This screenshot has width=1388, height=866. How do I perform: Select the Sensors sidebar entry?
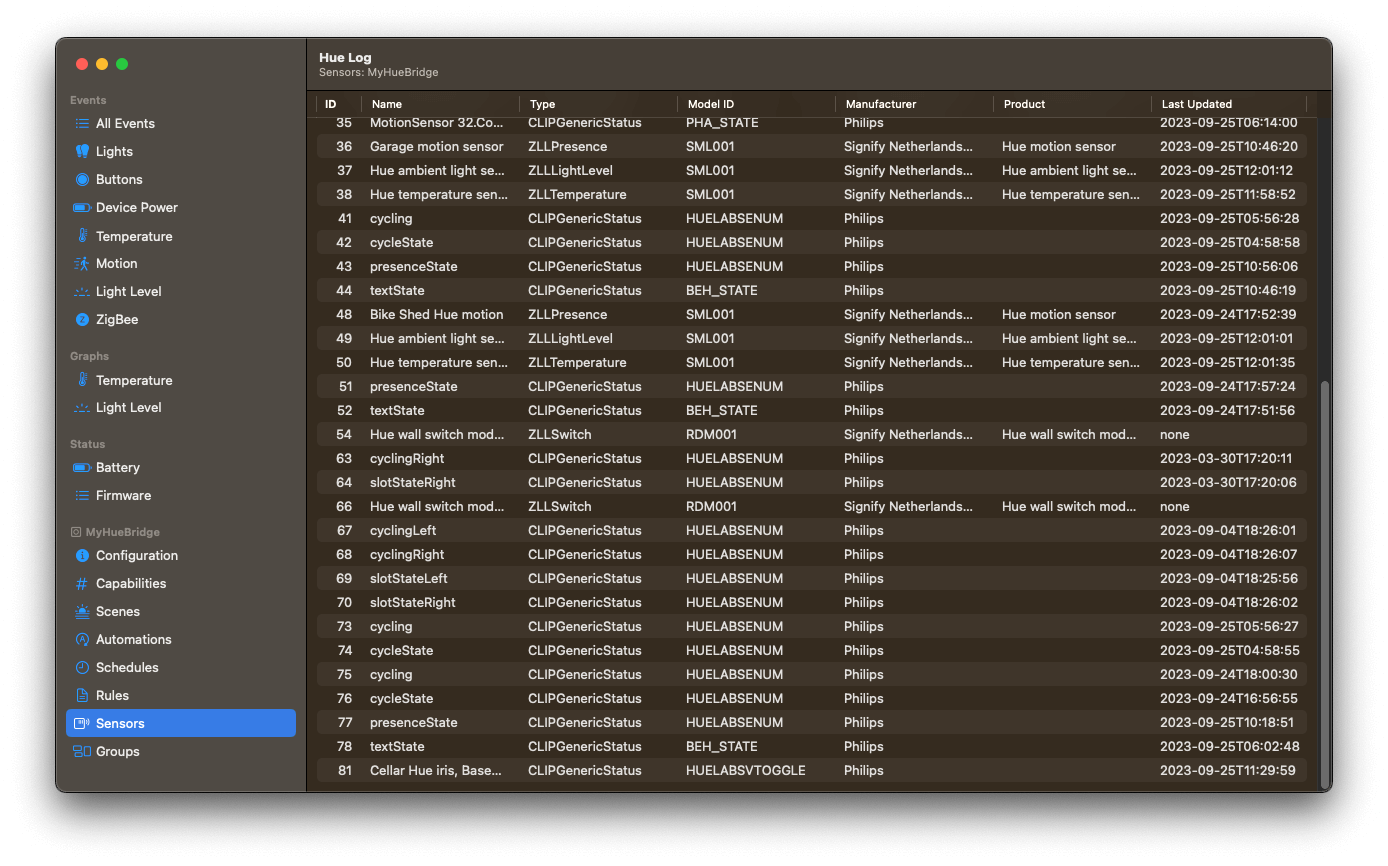[119, 723]
